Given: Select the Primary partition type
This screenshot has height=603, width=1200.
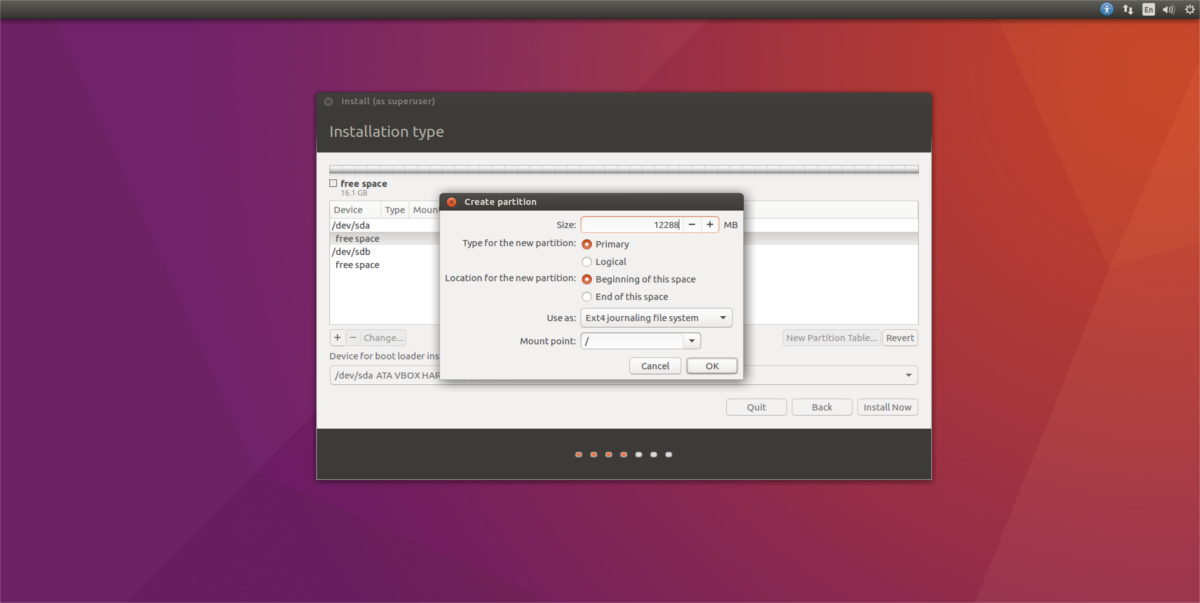Looking at the screenshot, I should (605, 244).
